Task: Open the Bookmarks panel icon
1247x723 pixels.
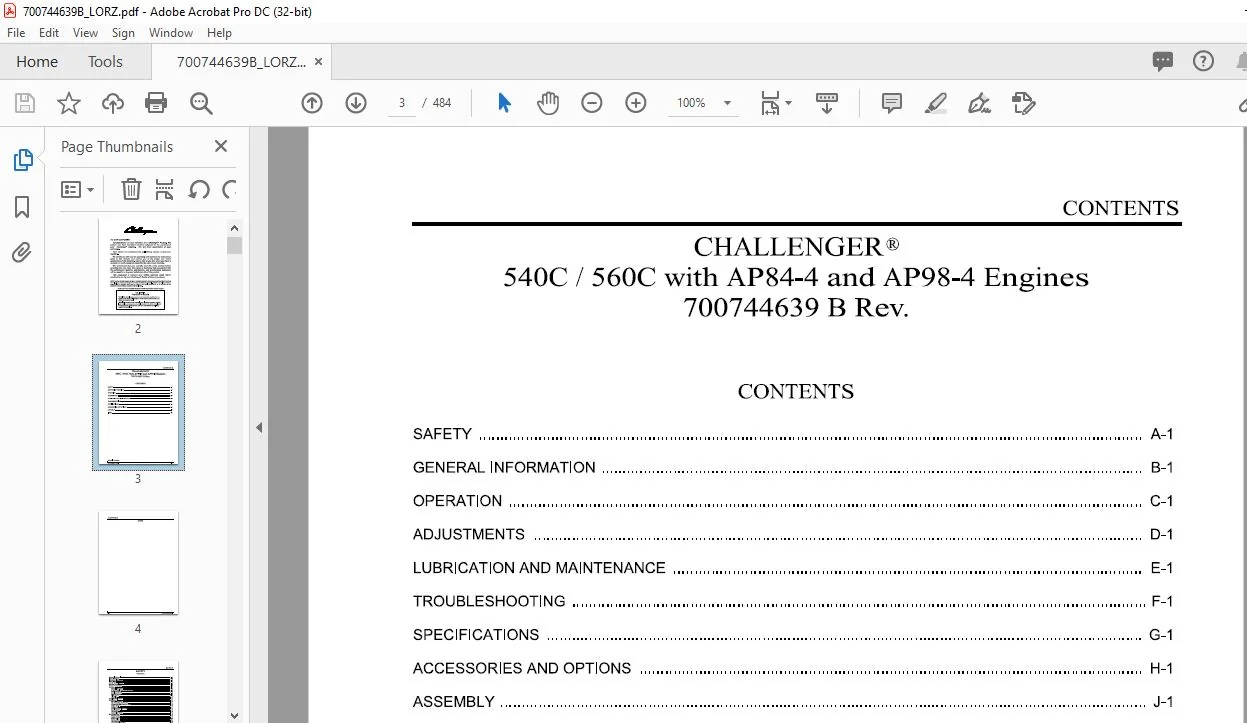Action: (x=22, y=207)
